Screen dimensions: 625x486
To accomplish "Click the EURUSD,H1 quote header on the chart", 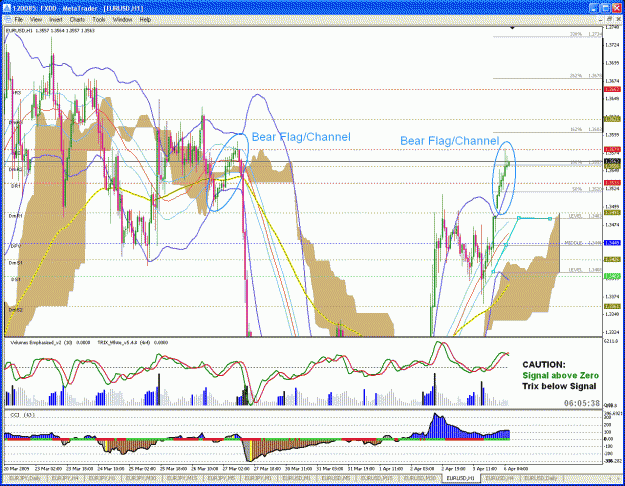I will [x=50, y=30].
